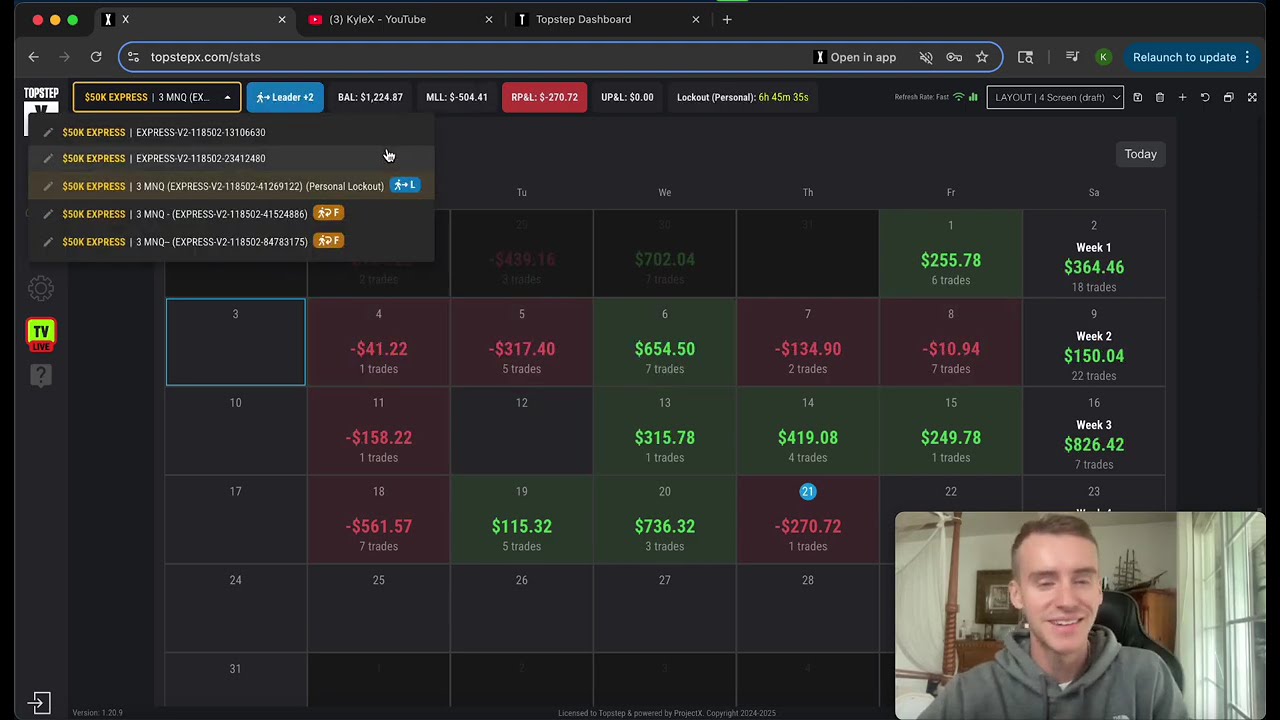Click Week 3 summary $826.42

(1094, 431)
